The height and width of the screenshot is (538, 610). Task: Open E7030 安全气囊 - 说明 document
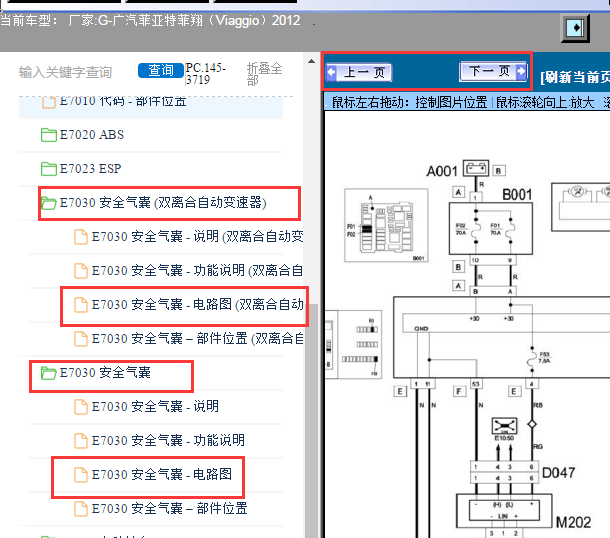point(147,407)
